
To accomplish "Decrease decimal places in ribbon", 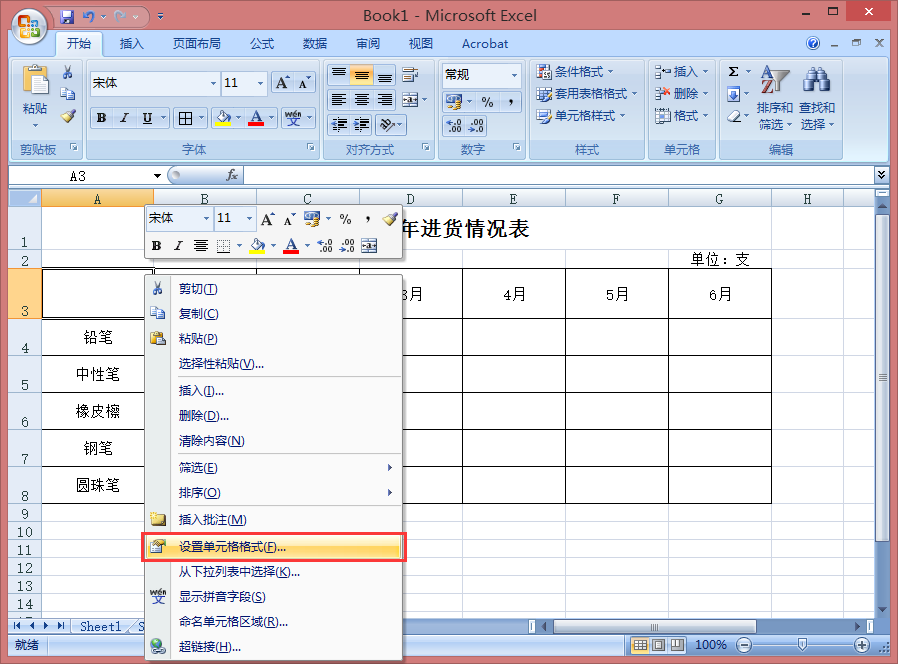I will pos(476,125).
